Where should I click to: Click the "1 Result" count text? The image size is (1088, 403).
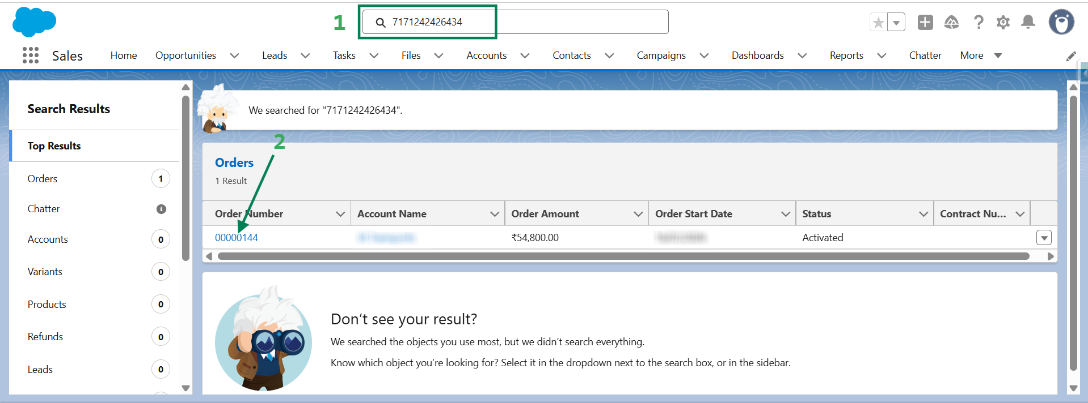[x=231, y=181]
